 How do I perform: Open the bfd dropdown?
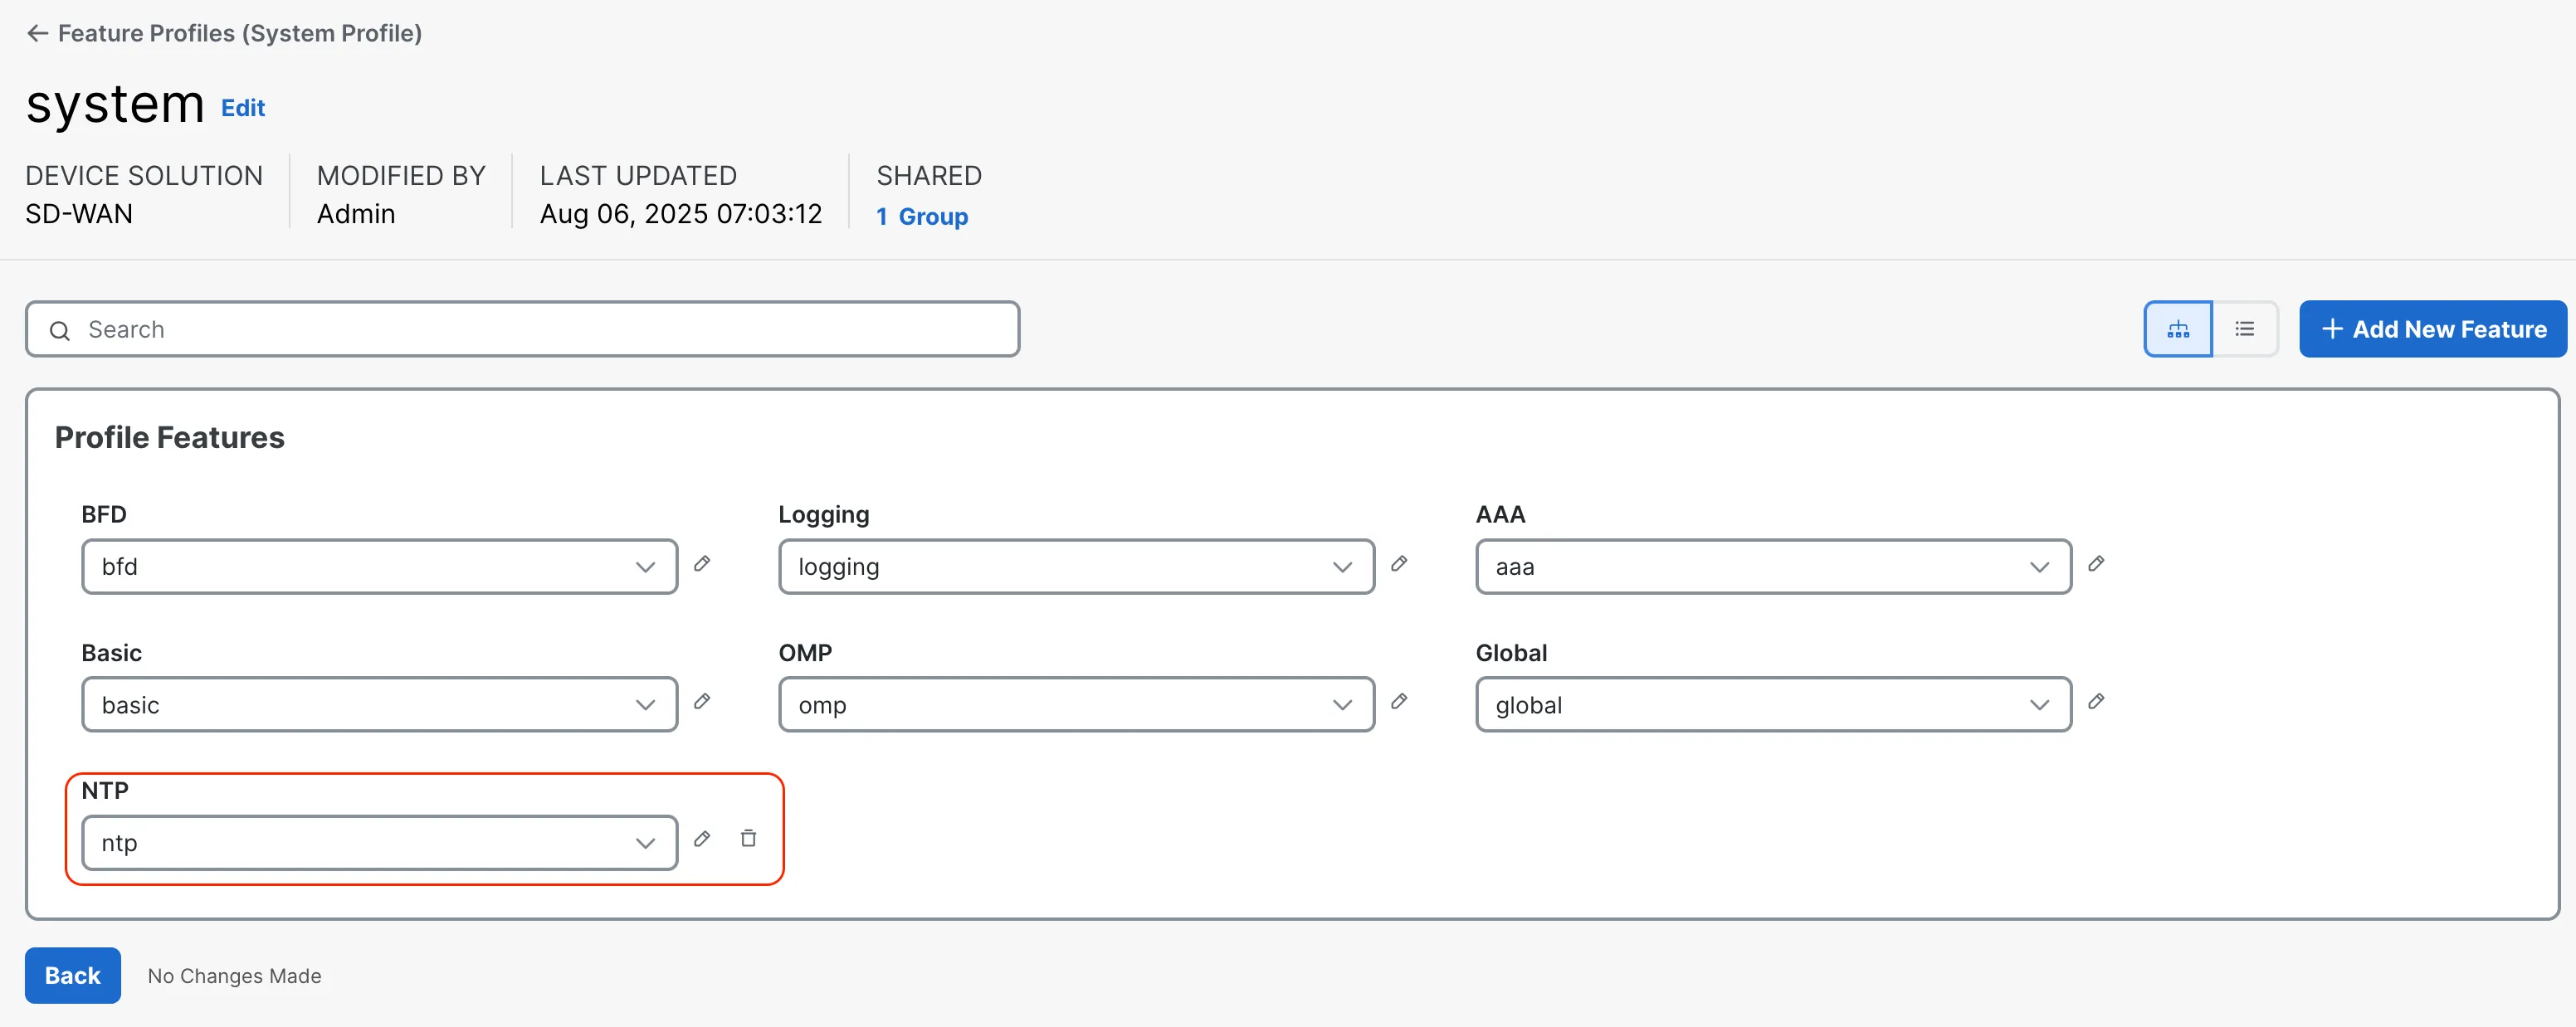pyautogui.click(x=379, y=567)
